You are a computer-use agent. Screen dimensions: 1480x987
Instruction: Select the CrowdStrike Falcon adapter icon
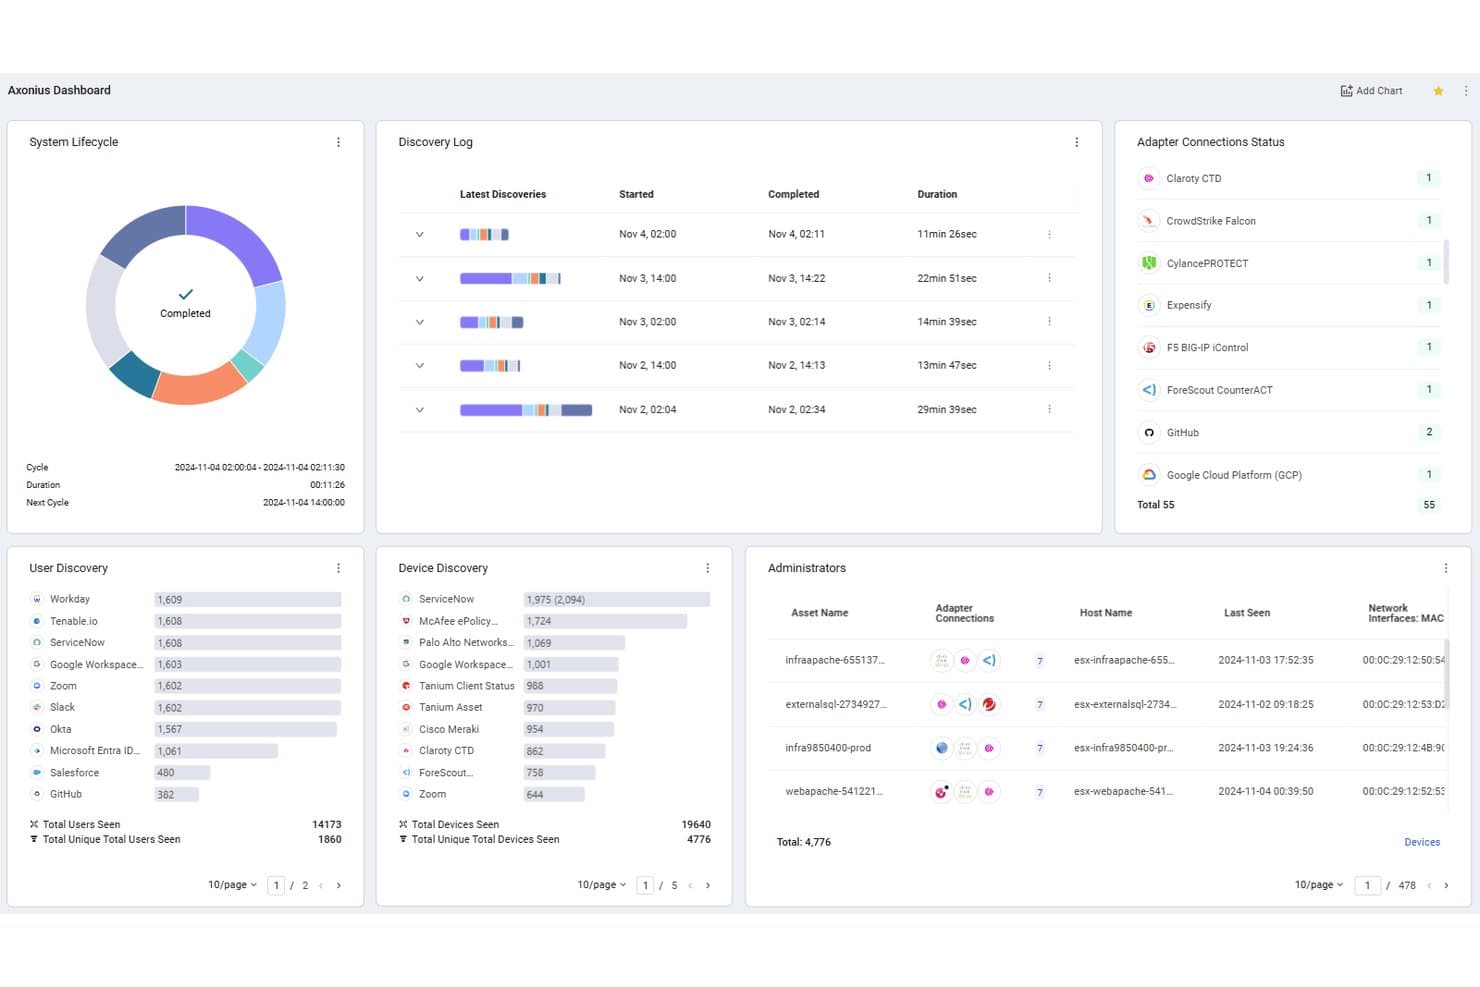coord(1149,221)
